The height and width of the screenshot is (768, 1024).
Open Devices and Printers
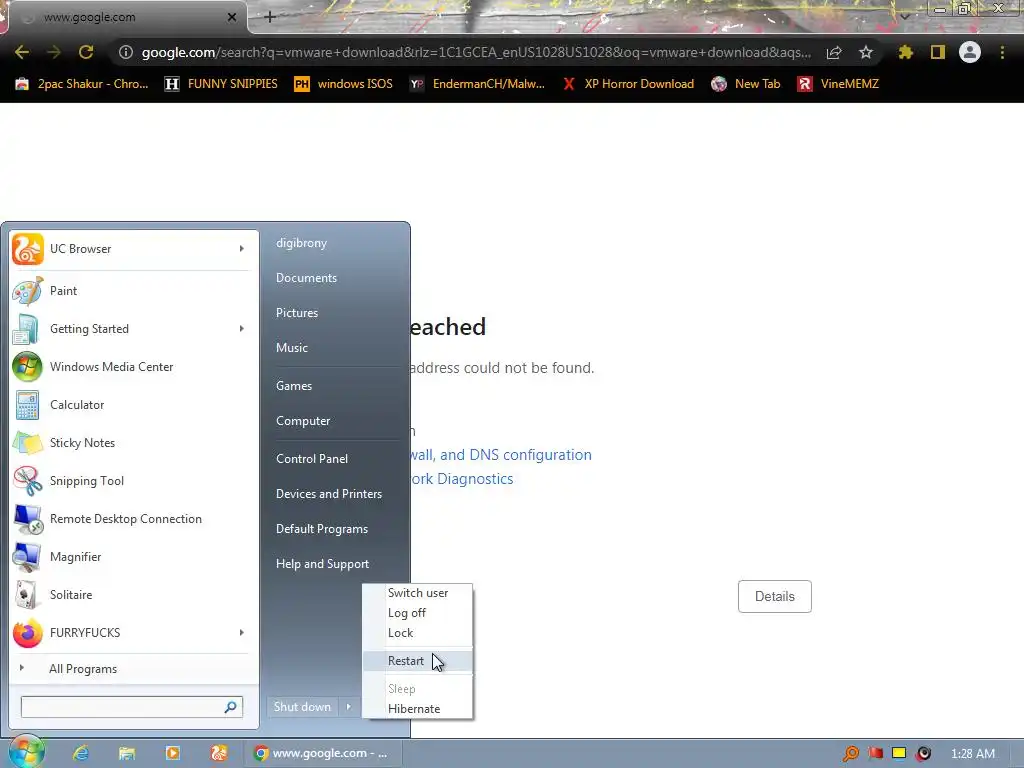(x=328, y=494)
